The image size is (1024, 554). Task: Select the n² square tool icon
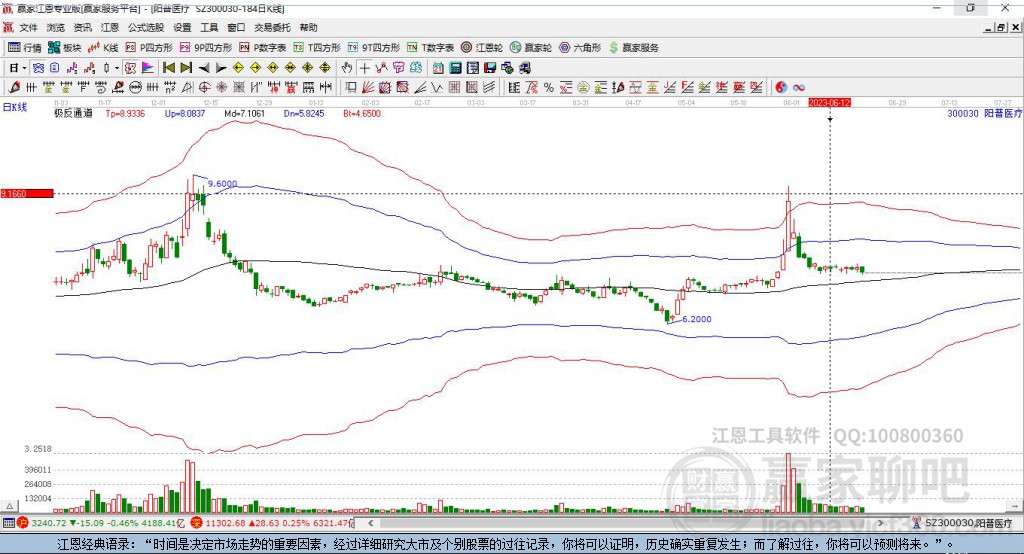170,87
